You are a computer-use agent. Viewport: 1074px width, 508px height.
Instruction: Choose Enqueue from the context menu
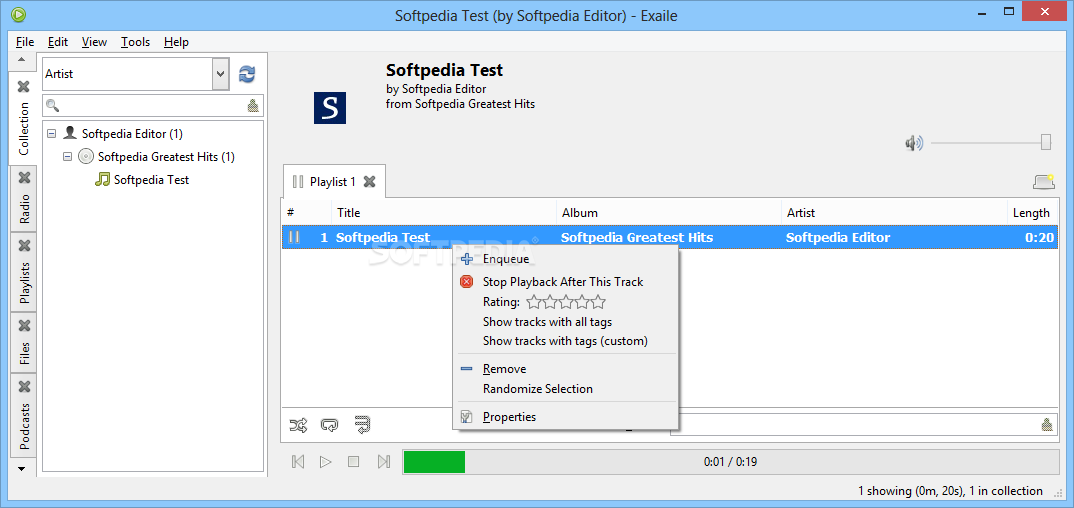click(565, 259)
